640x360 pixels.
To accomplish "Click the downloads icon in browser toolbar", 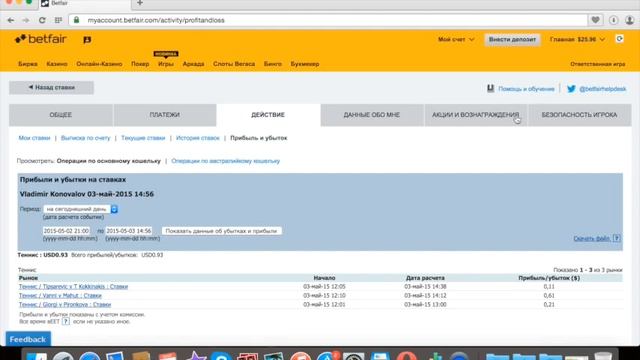I will coord(613,20).
